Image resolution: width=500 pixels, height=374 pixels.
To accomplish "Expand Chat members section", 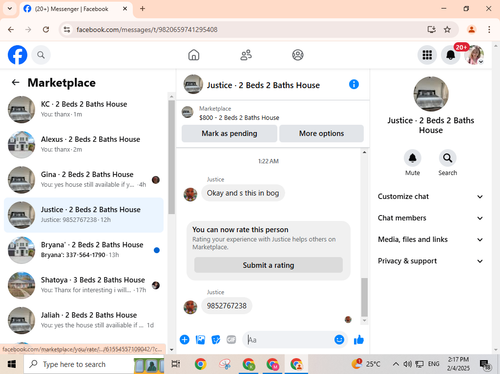I will point(430,218).
